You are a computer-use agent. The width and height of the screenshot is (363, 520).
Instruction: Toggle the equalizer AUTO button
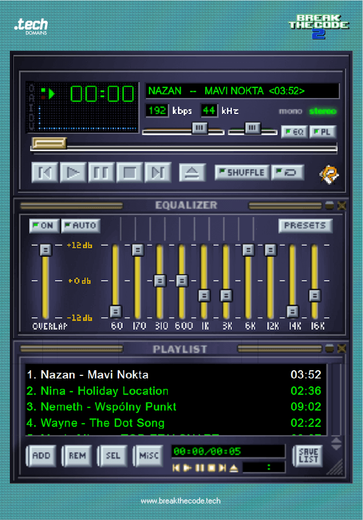(x=81, y=226)
